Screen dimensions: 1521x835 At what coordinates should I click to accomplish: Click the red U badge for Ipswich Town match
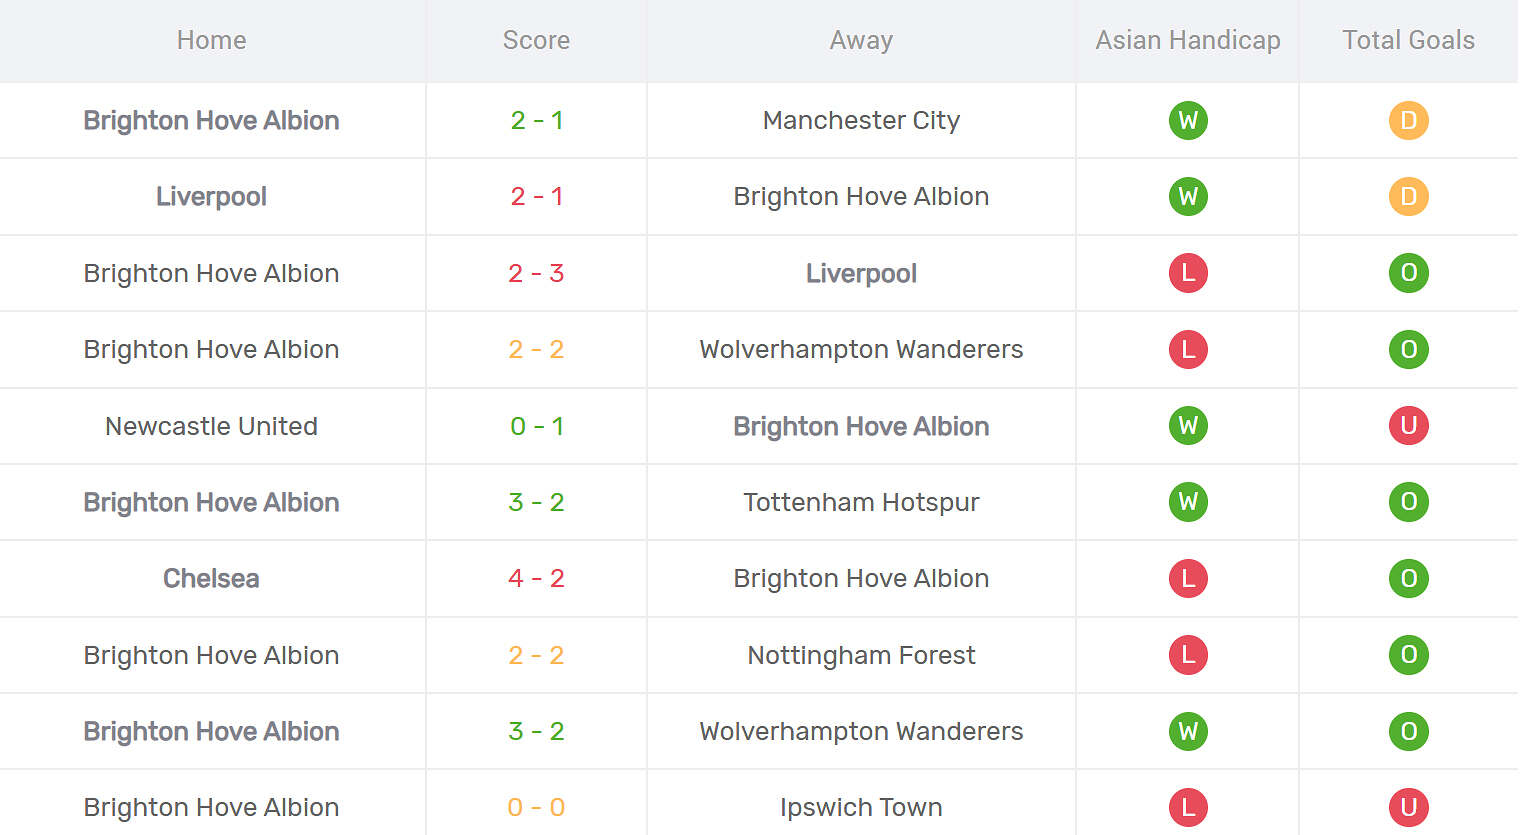click(1408, 807)
